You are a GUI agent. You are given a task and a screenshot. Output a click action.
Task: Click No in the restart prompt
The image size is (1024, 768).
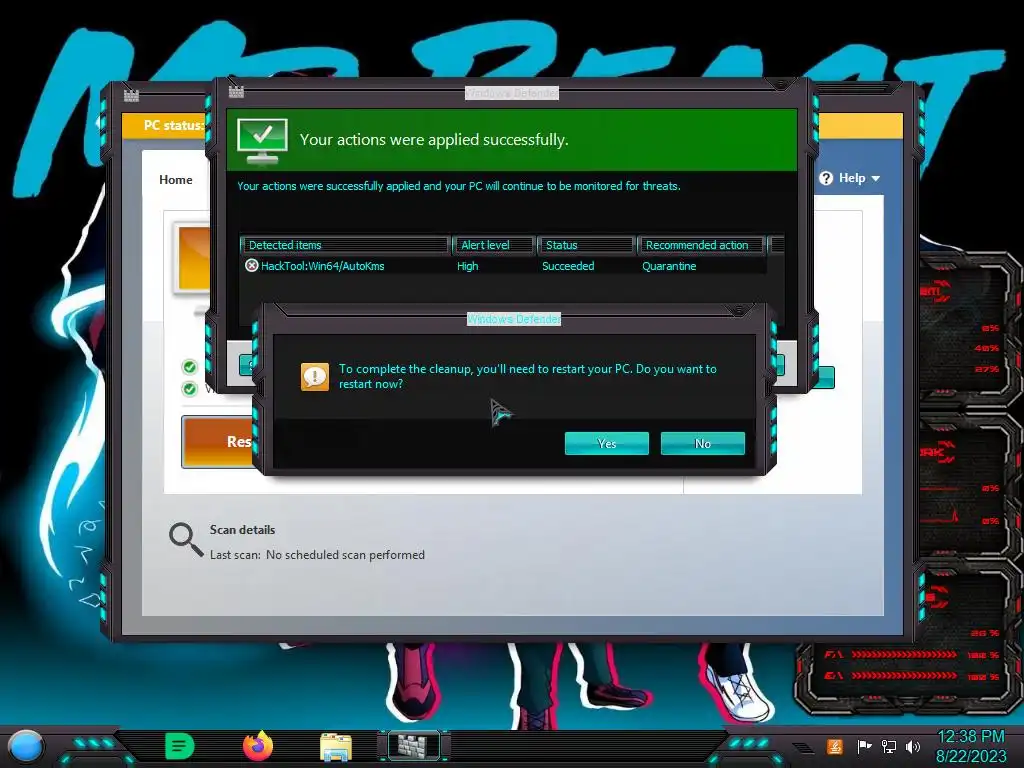pos(703,443)
